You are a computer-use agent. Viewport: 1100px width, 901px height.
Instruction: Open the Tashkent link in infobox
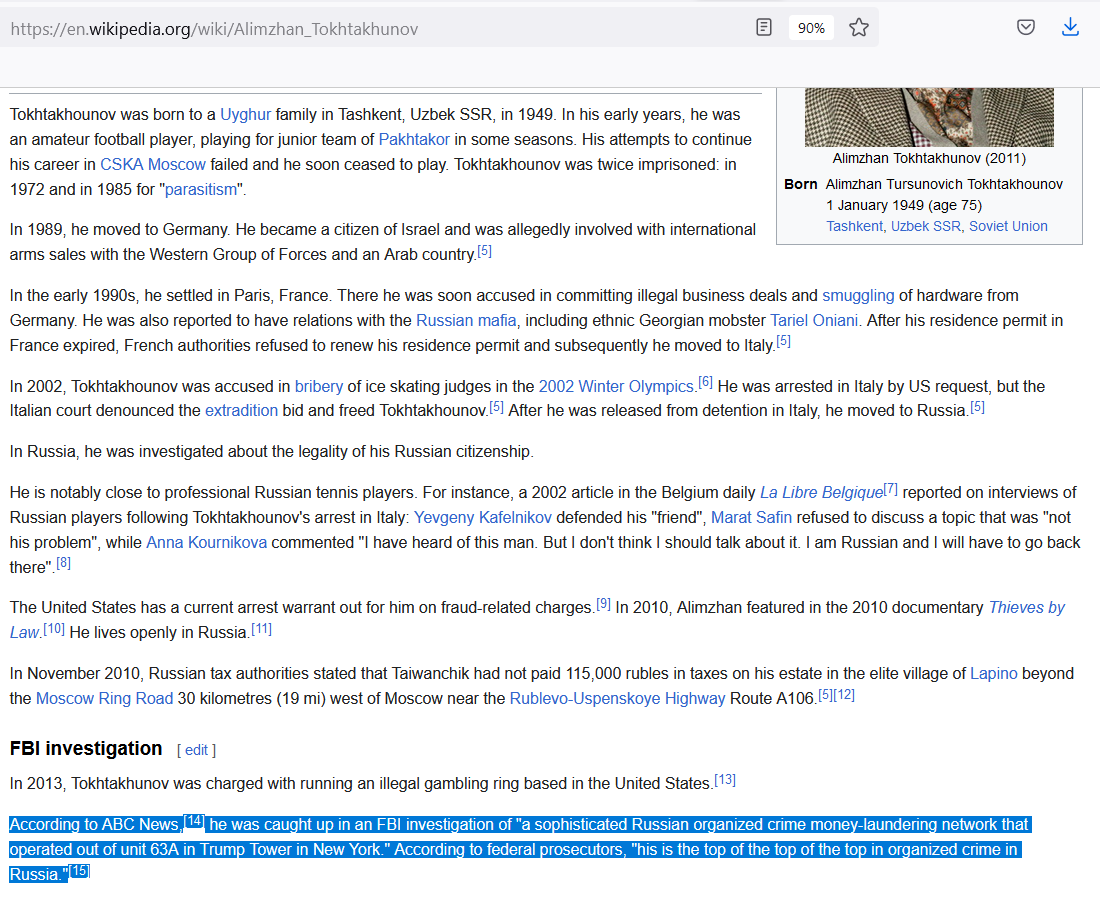pos(854,226)
